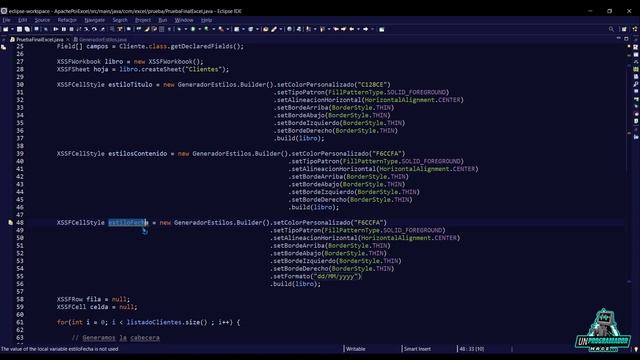Click the Suspend debug toolbar icon

[x=64, y=29]
